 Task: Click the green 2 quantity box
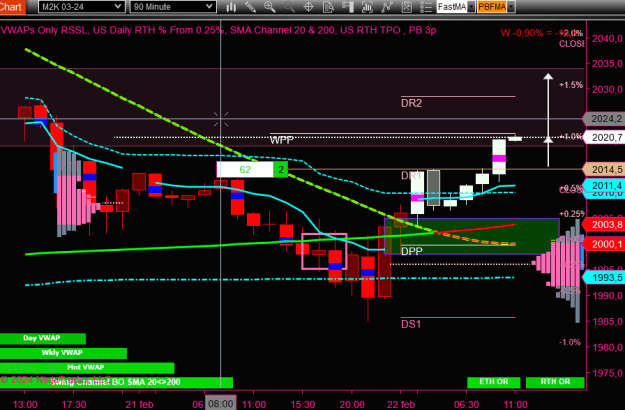coord(281,170)
